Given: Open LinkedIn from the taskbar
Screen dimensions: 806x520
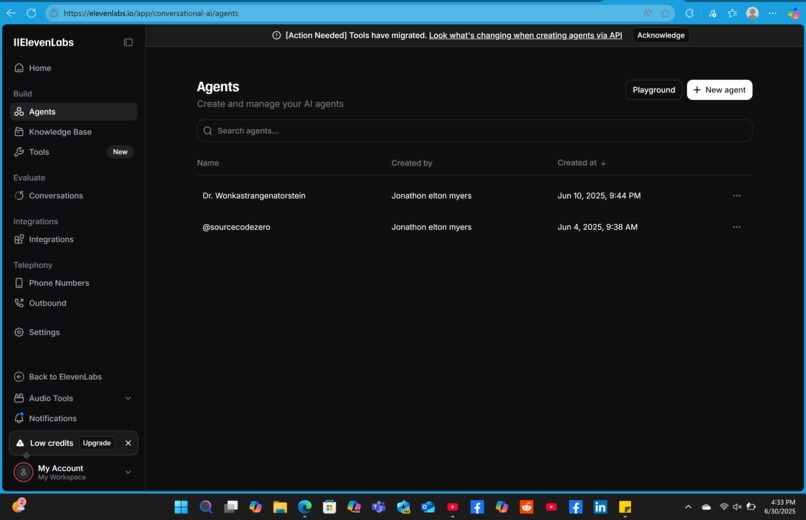Looking at the screenshot, I should coord(600,507).
